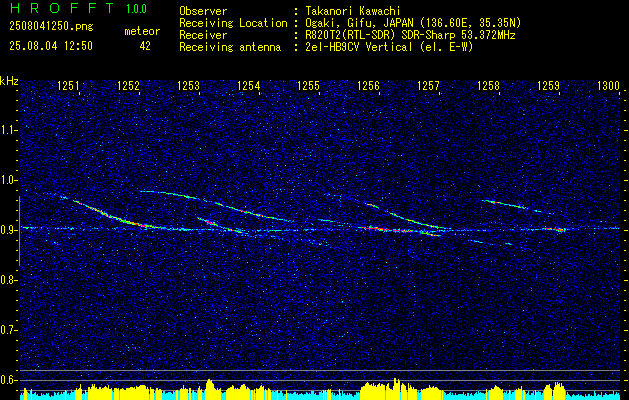Screen dimensions: 629x400
Task: Click the date stamp 25.08.04 12:50
Action: tap(51, 46)
